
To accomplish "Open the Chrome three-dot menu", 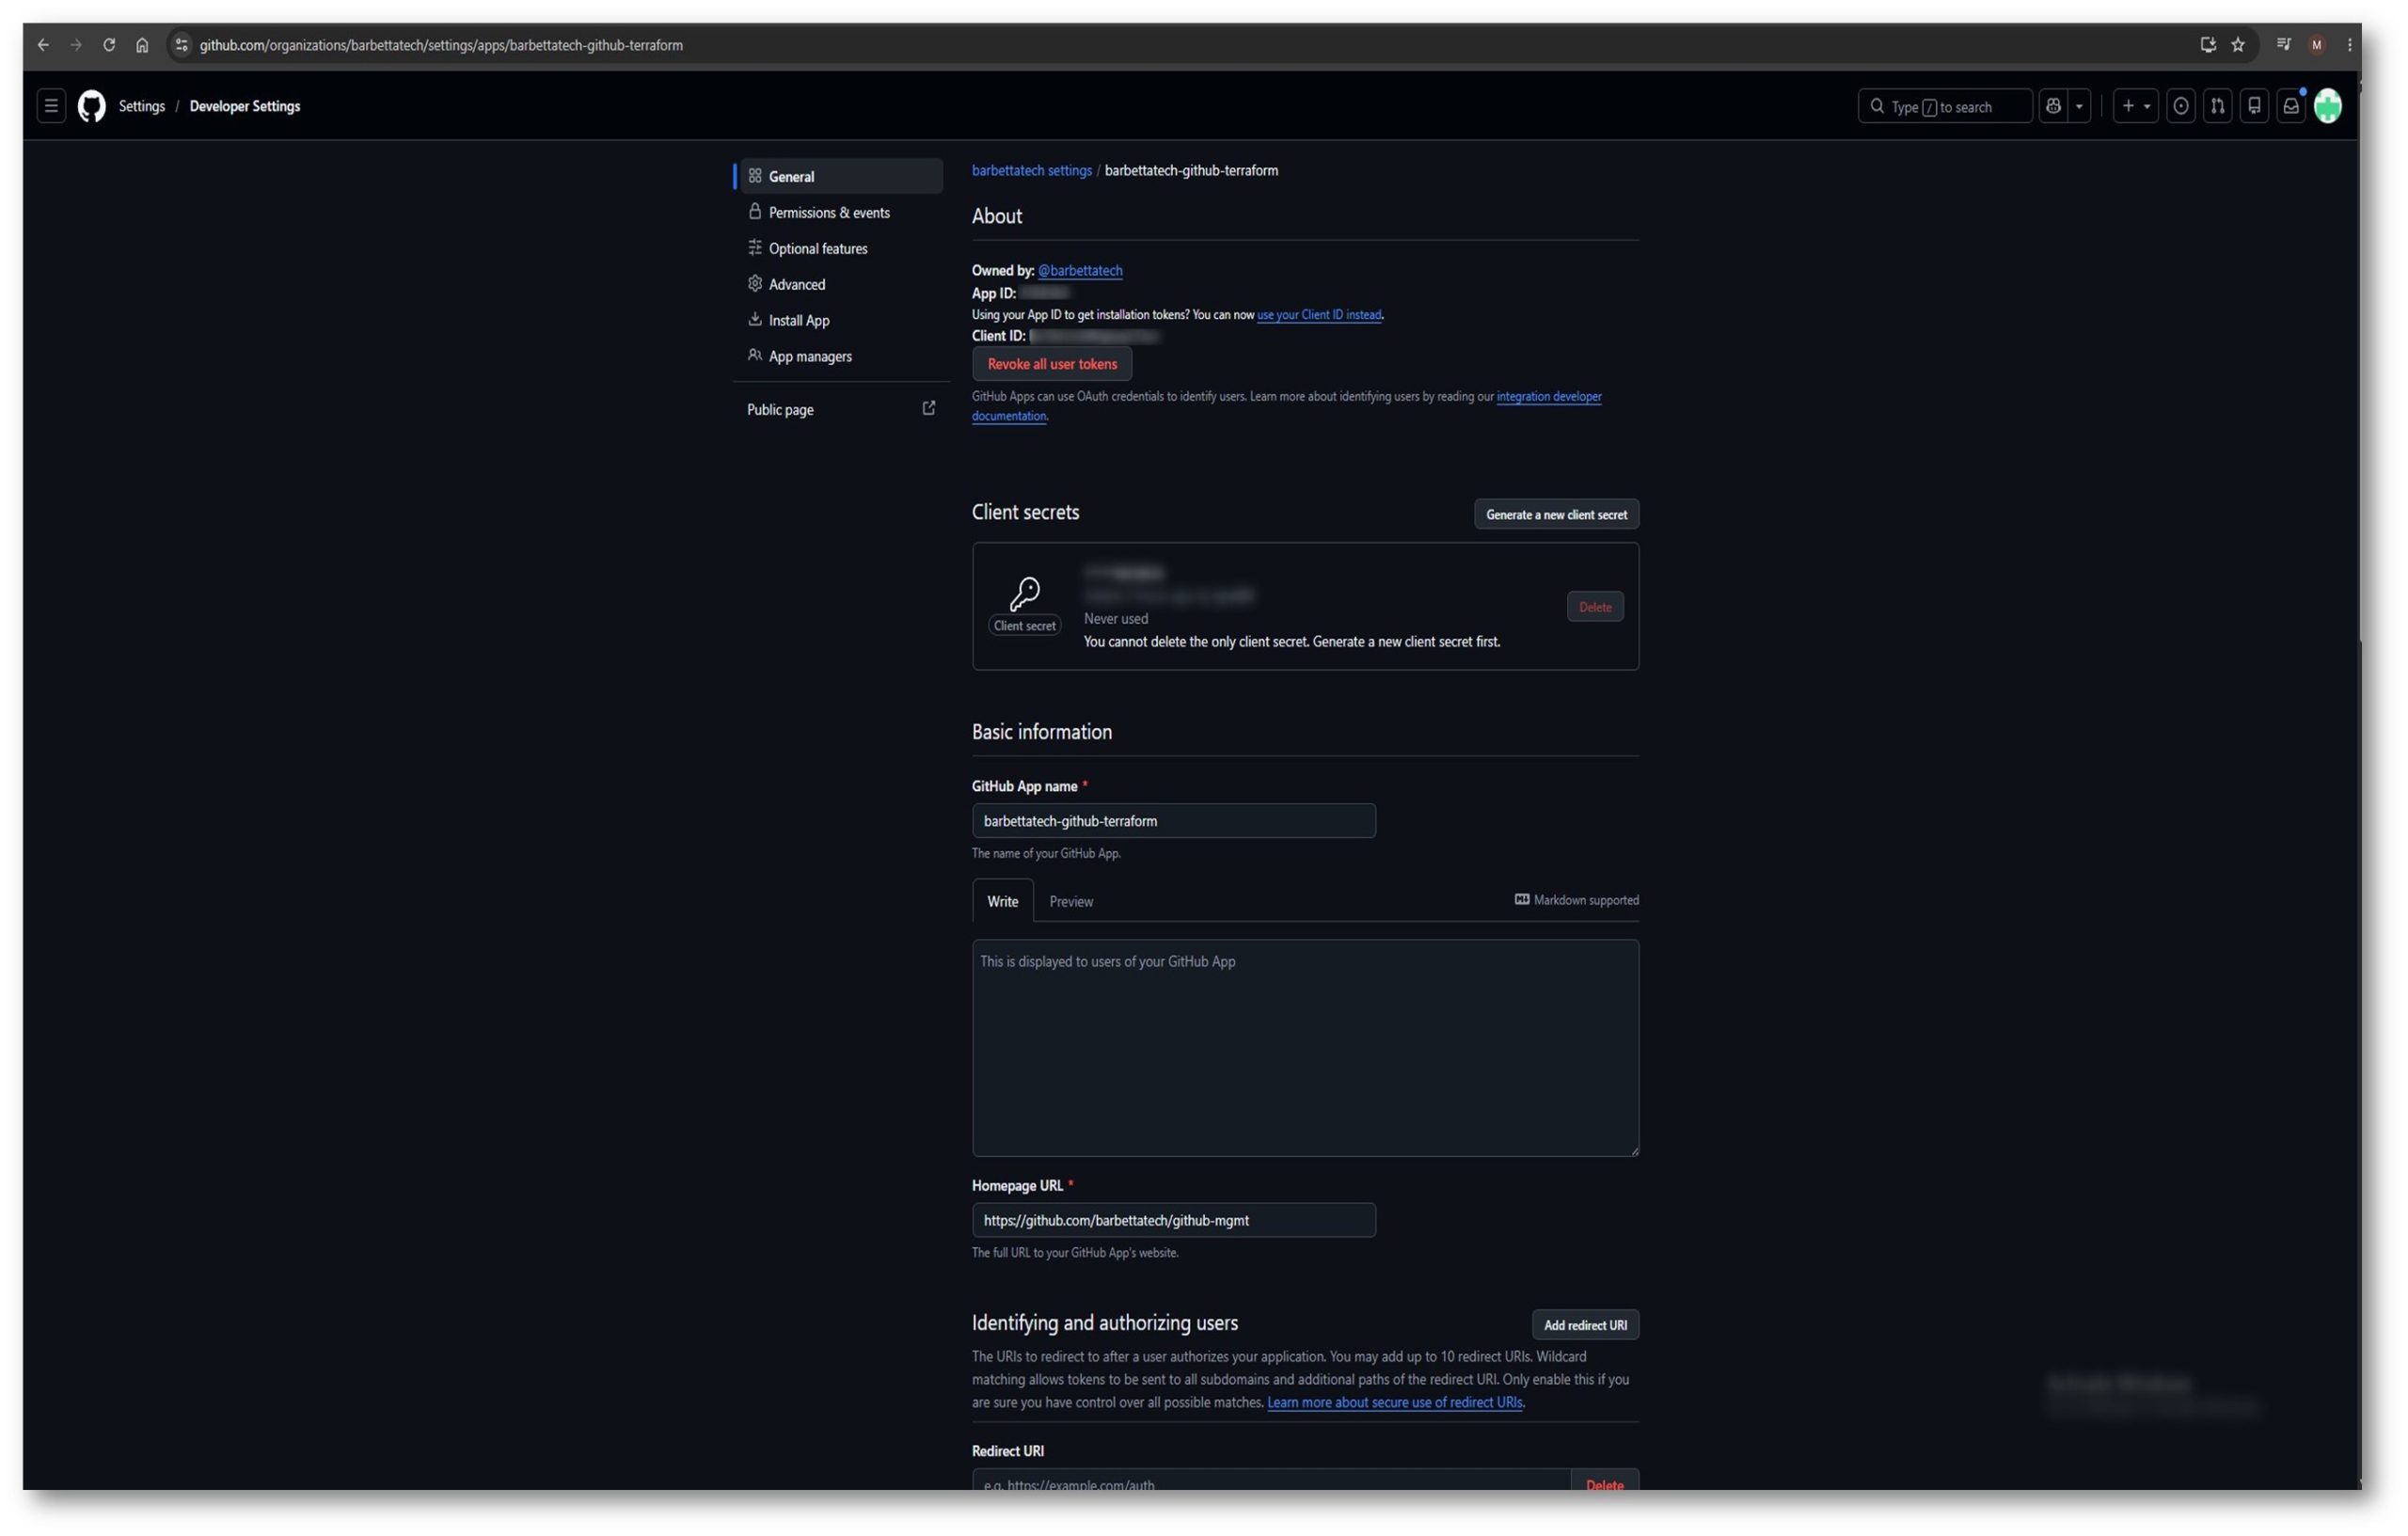I will [x=2349, y=45].
